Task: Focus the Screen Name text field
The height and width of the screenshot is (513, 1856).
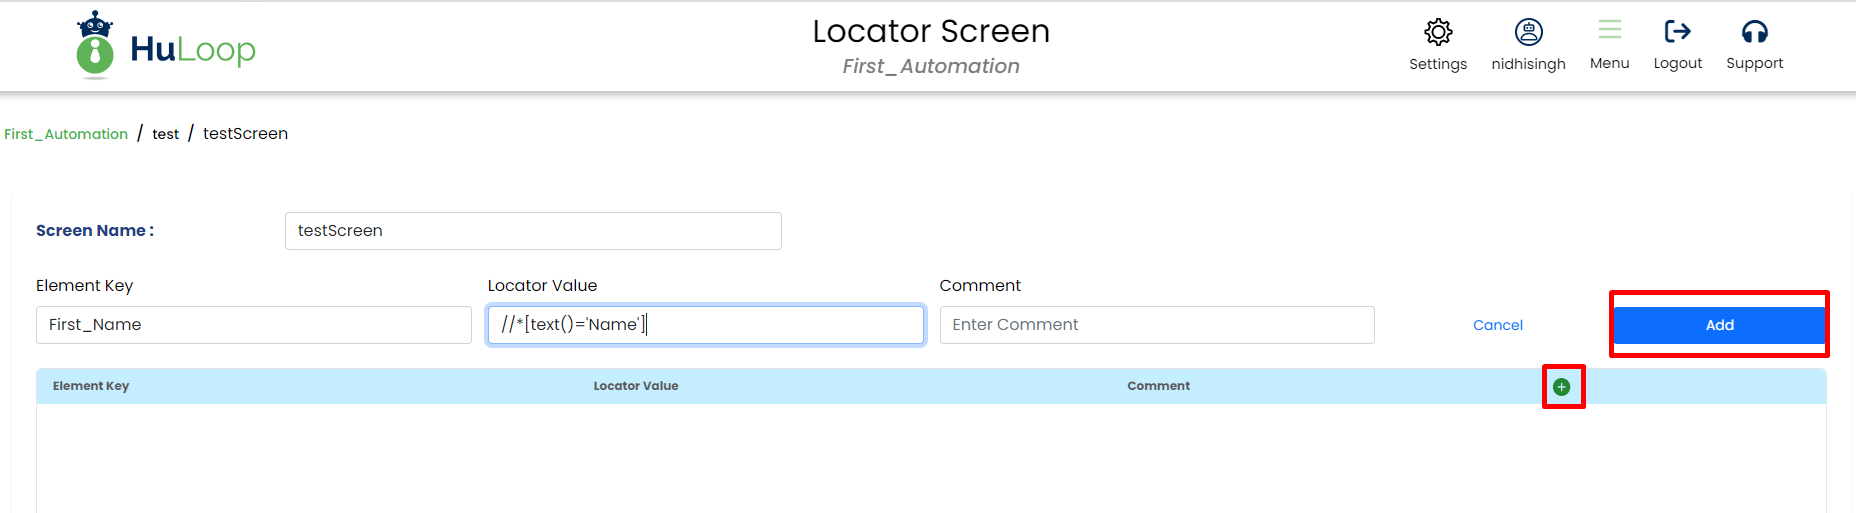Action: [533, 231]
